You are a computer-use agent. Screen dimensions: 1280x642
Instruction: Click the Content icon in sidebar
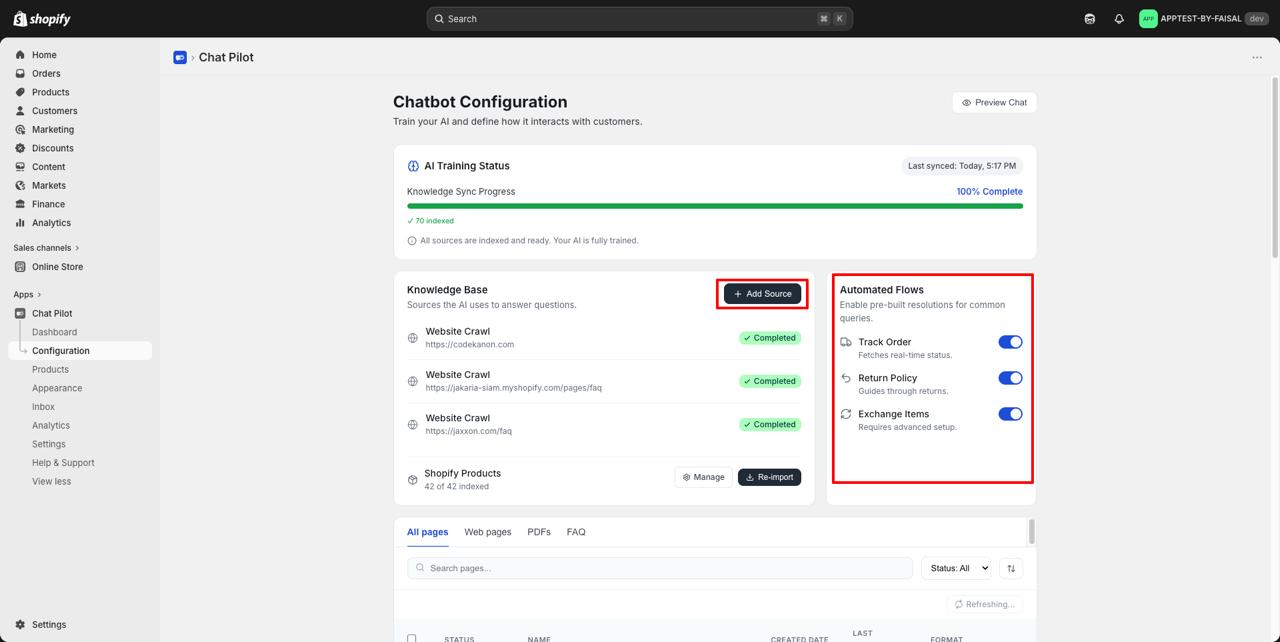20,167
